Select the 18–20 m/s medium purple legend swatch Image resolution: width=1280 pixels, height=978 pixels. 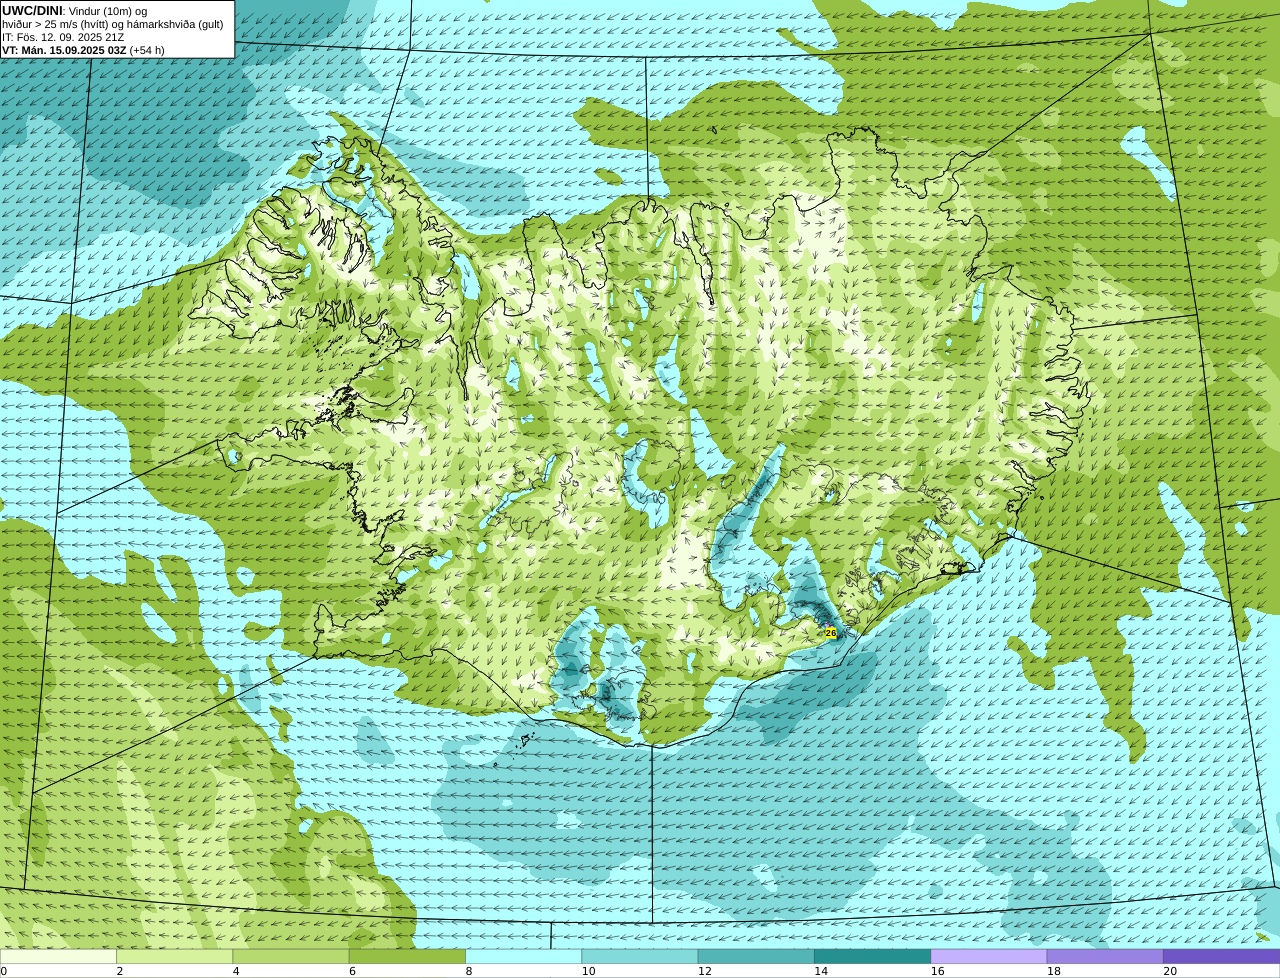click(1105, 956)
